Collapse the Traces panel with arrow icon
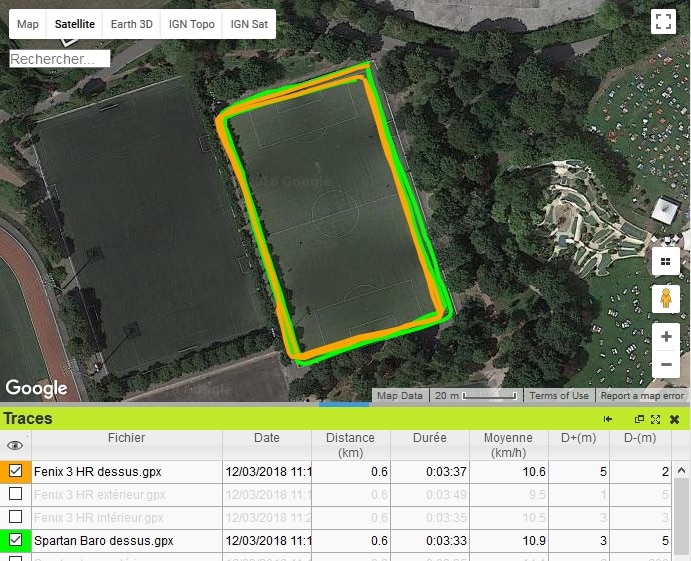 pos(607,419)
